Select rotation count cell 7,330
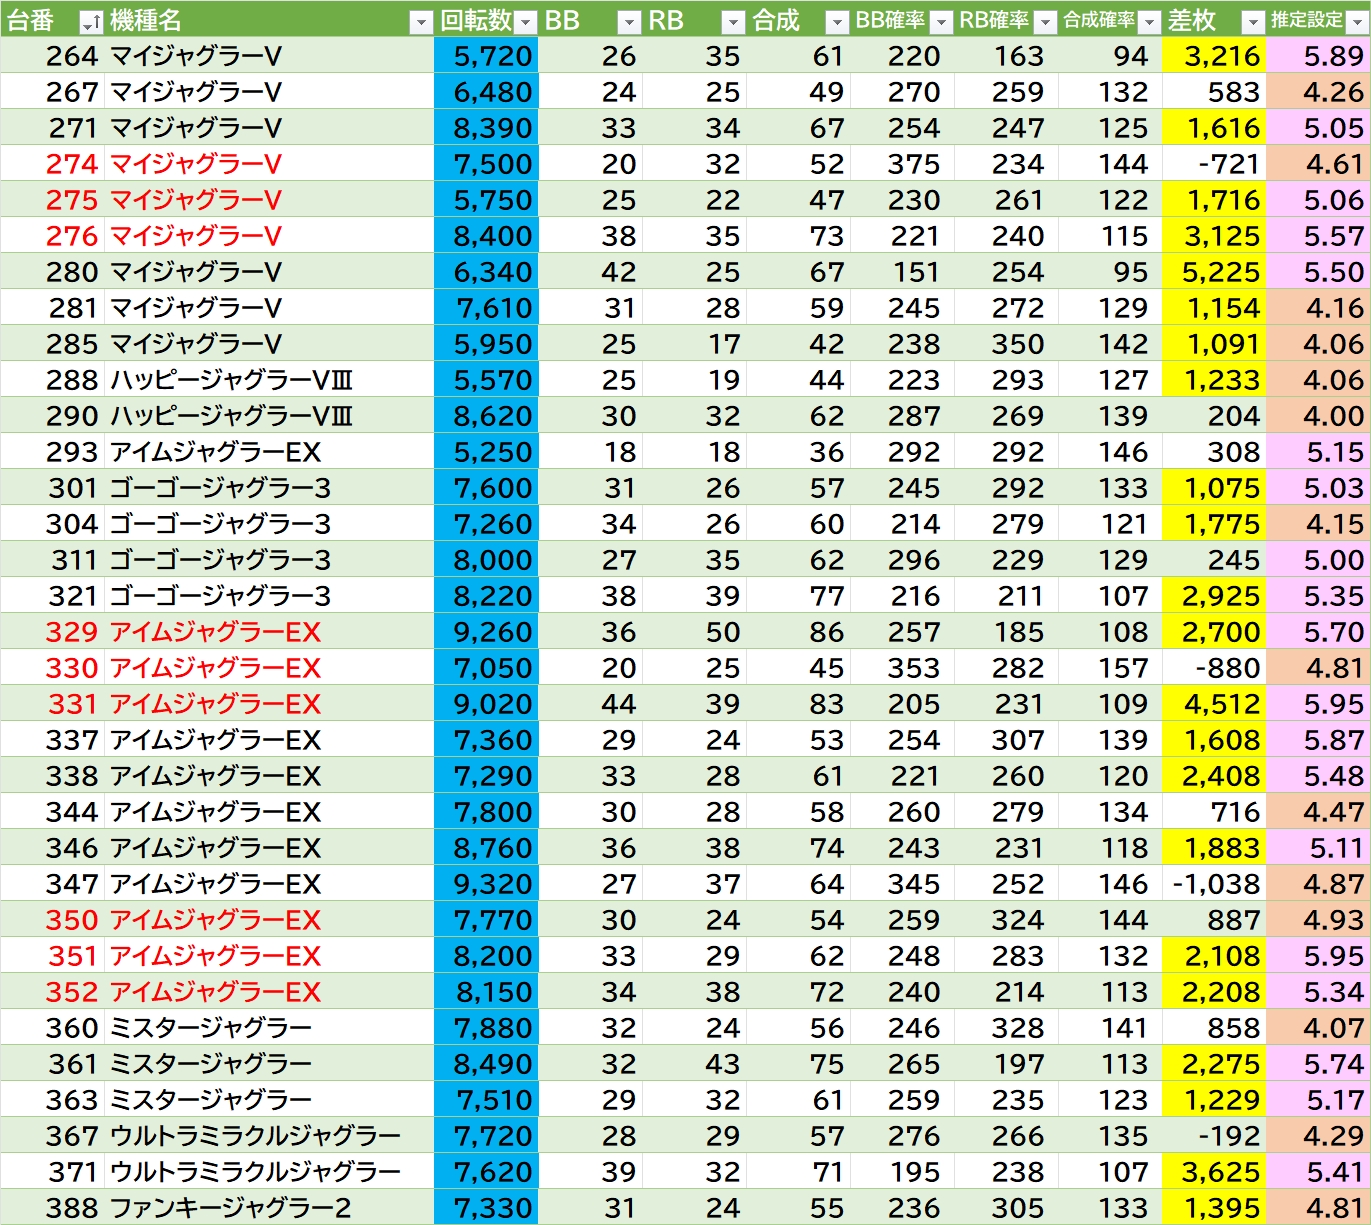 coord(486,1208)
